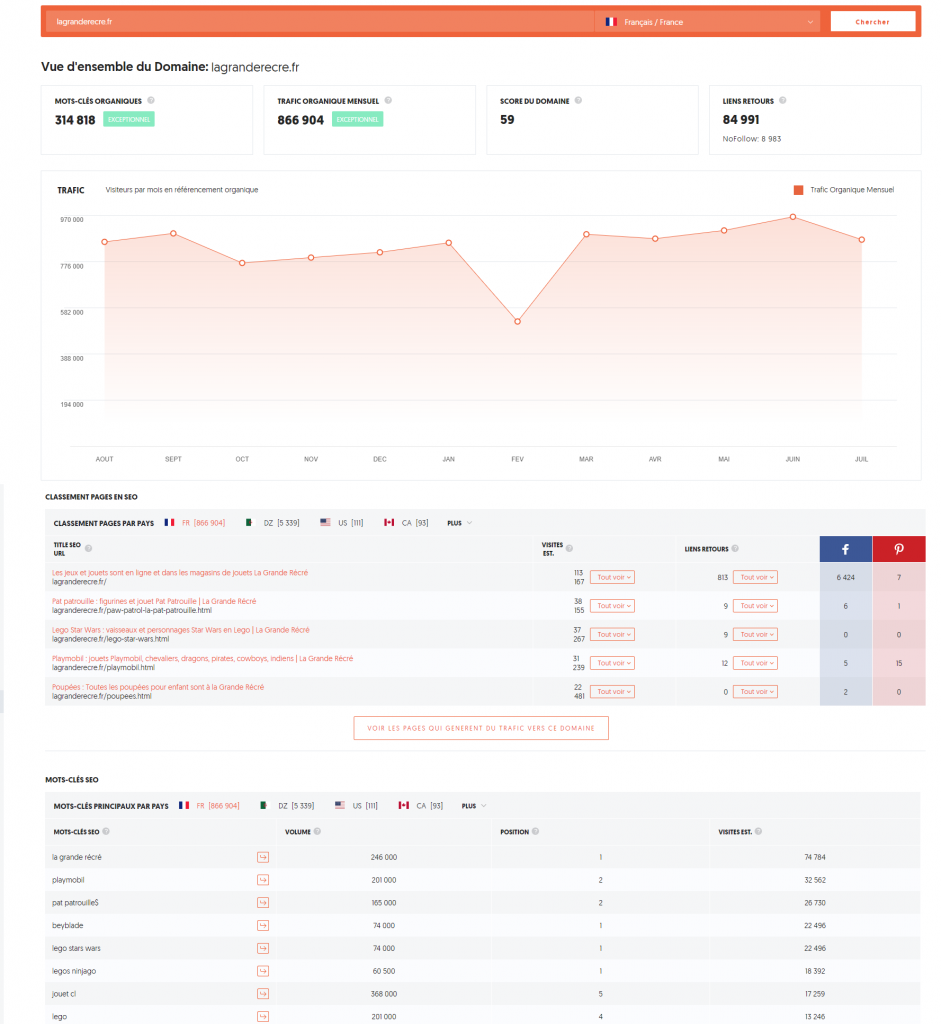
Task: Select CA [93] tab in Mots-clés principaux
Action: [x=421, y=806]
